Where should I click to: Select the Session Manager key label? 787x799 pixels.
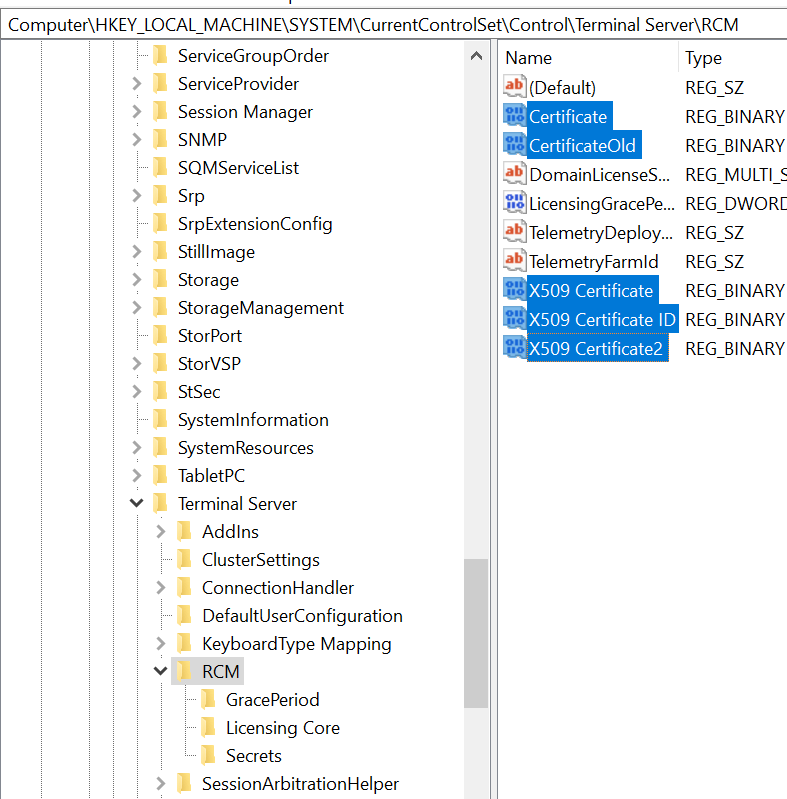pos(245,112)
